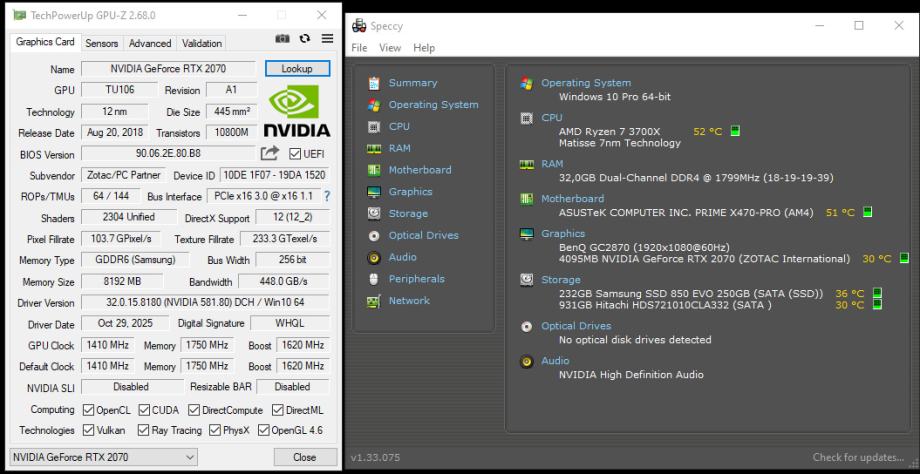Click the GPU Name text field
The height and width of the screenshot is (474, 920).
168,69
